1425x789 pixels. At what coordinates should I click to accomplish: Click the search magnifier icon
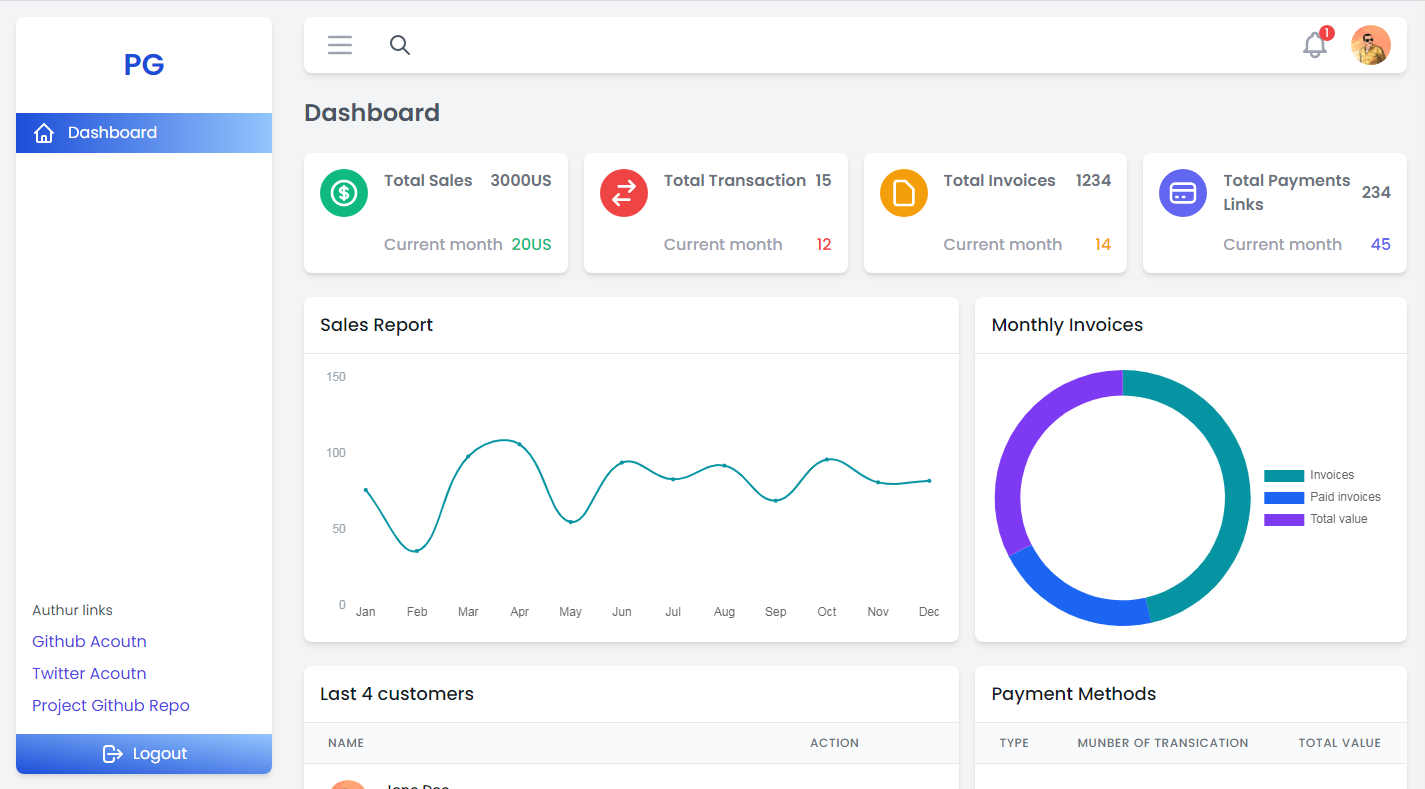click(399, 45)
